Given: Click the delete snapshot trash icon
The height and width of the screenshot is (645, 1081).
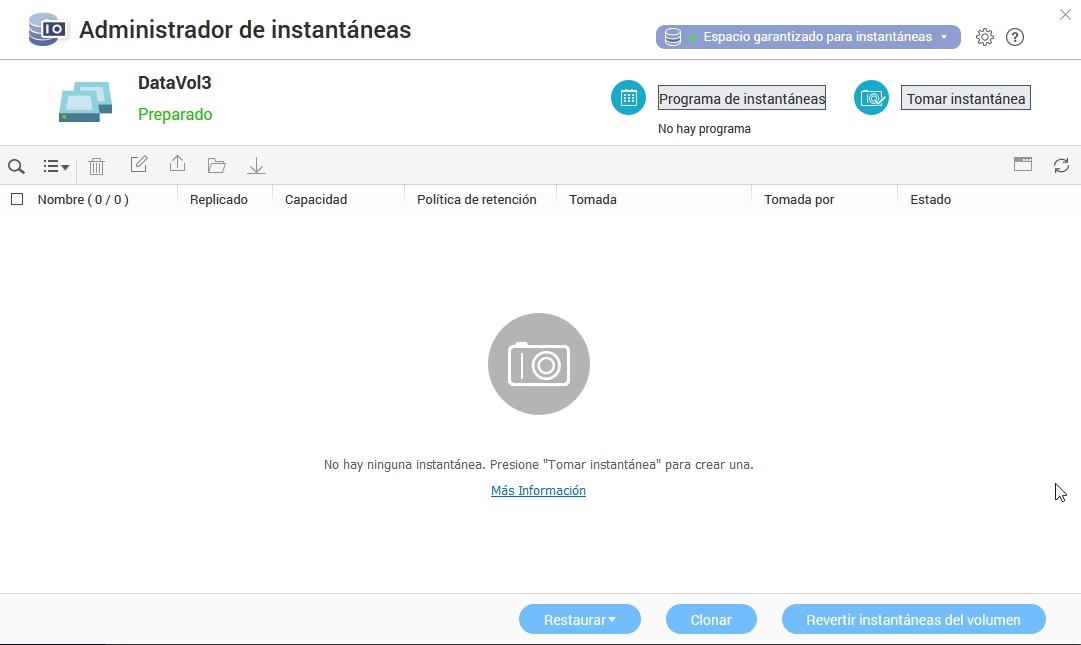Looking at the screenshot, I should (x=96, y=167).
